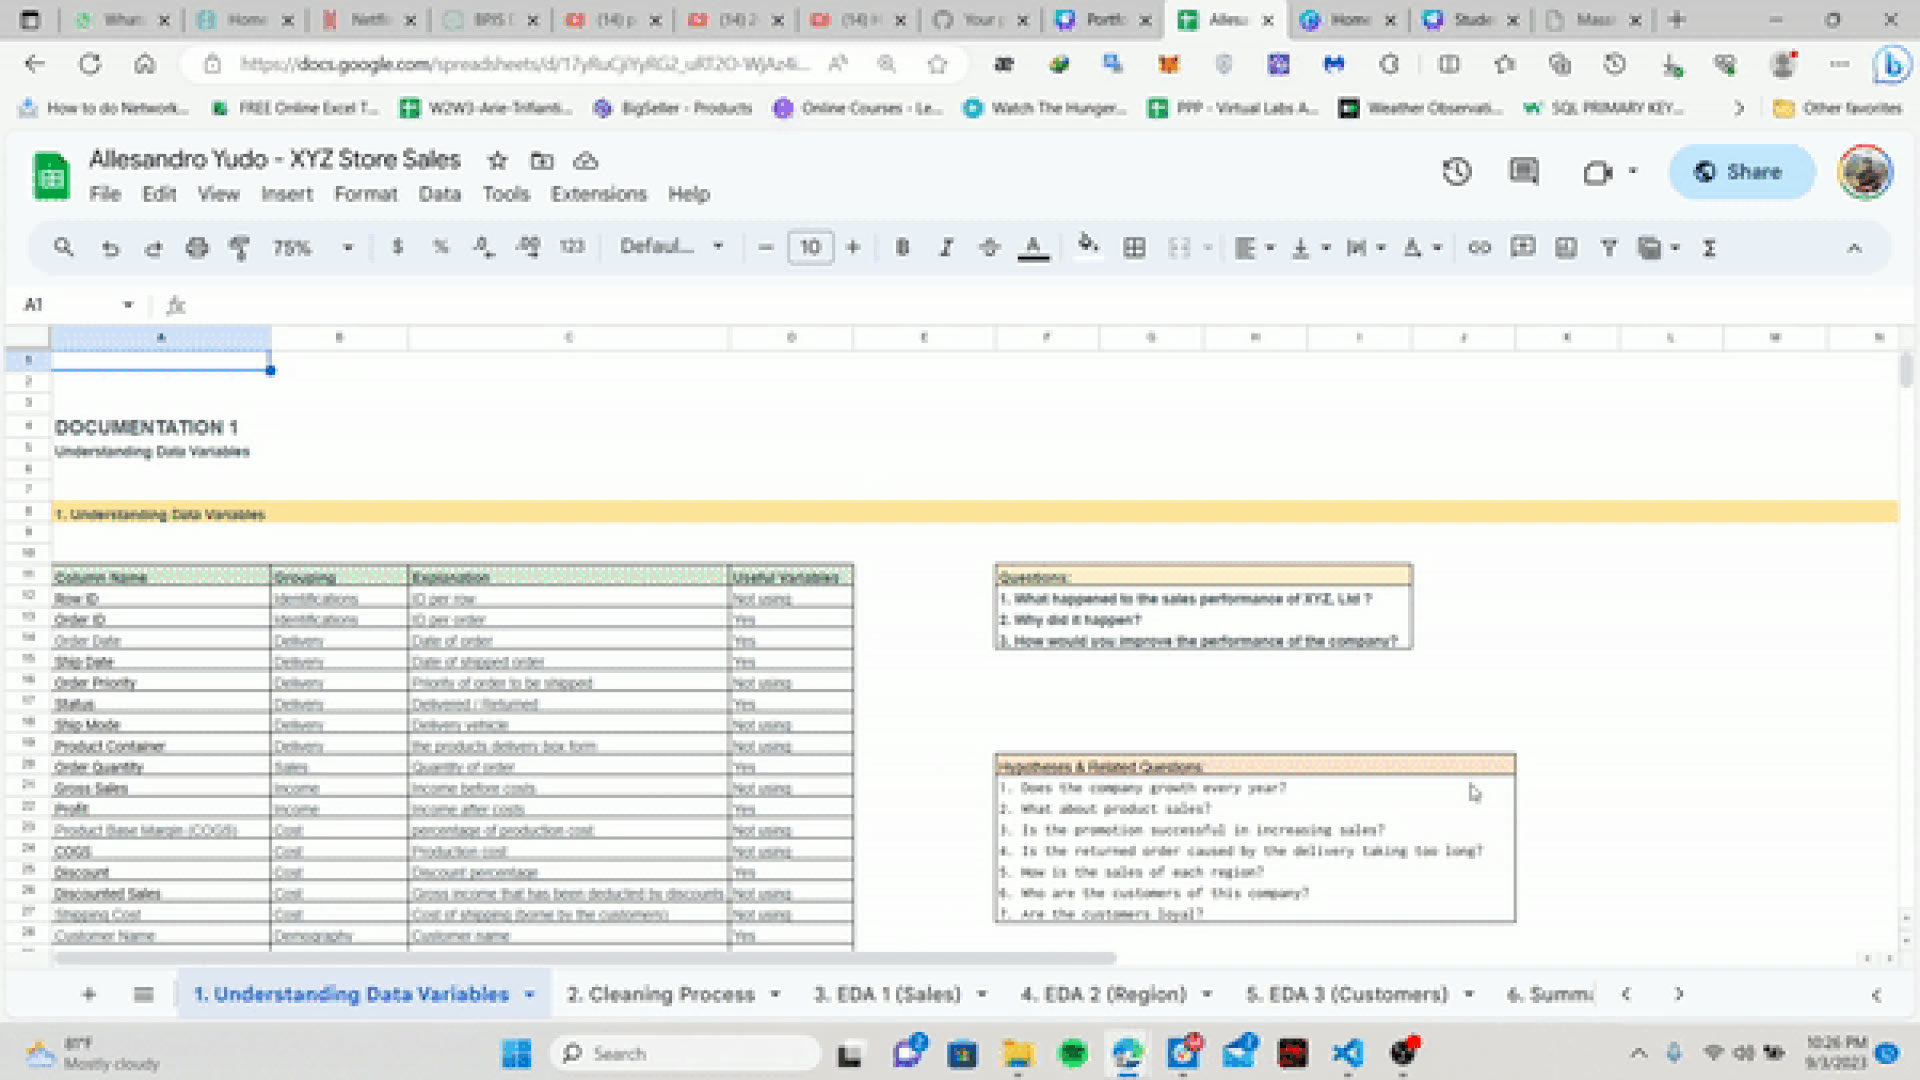Open the zoom 75% dropdown
The image size is (1920, 1080).
[x=312, y=247]
